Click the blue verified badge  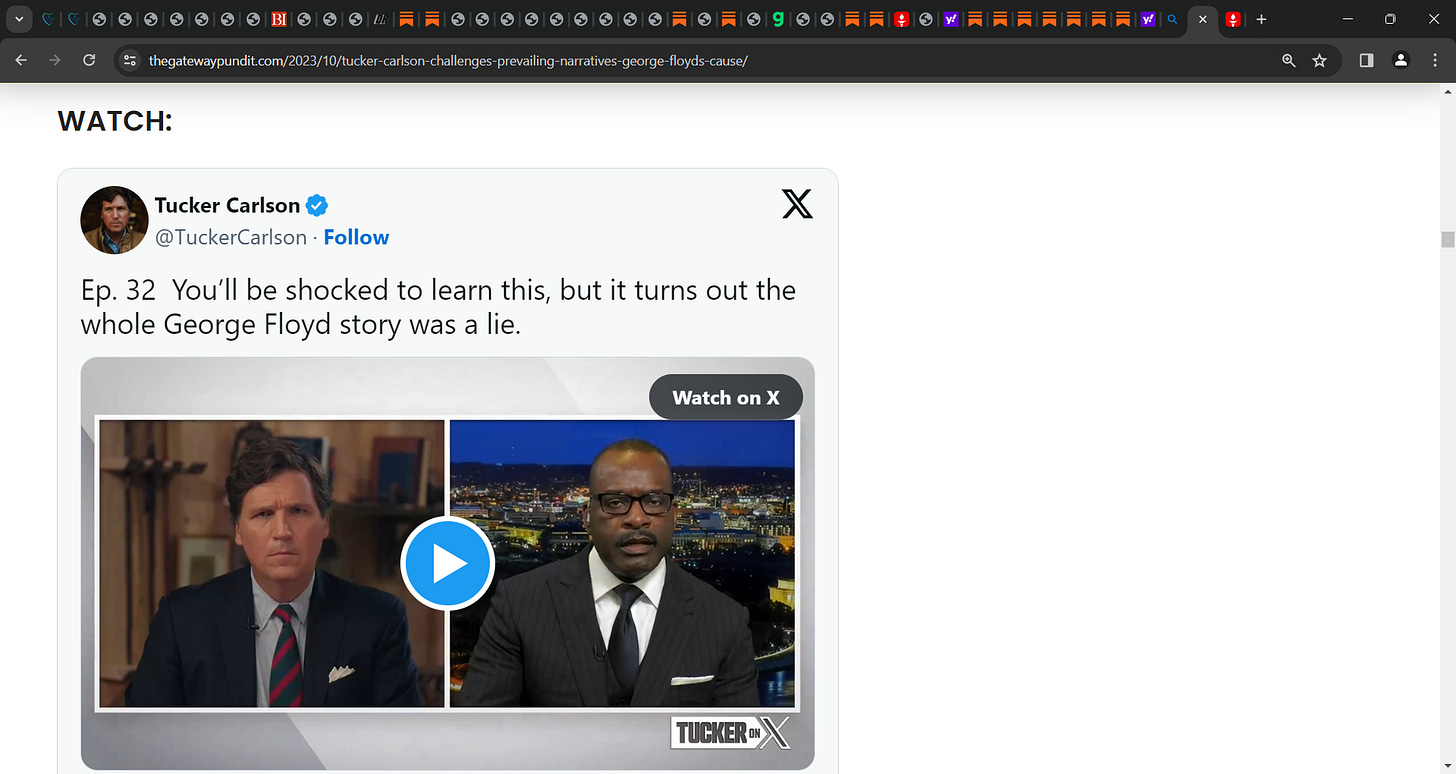[x=317, y=206]
